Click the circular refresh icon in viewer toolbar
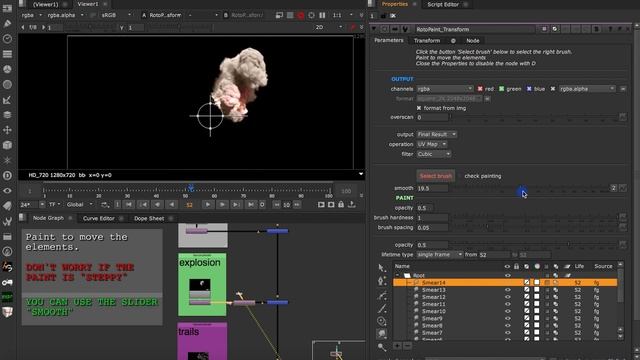This screenshot has width=640, height=360. pyautogui.click(x=311, y=15)
